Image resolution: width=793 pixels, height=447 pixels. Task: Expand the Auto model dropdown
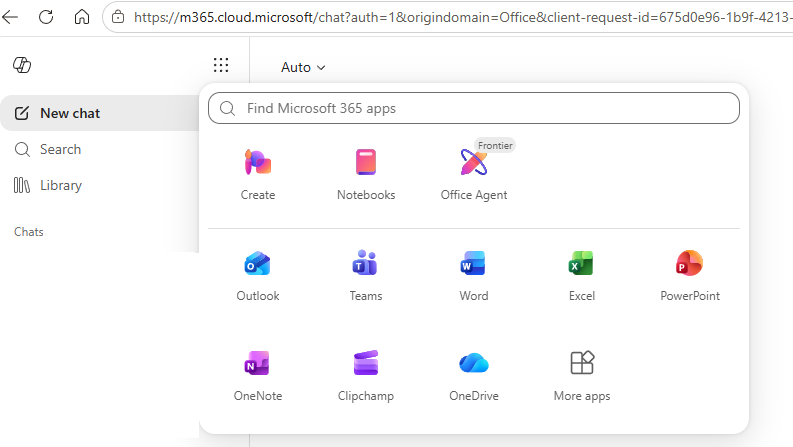(303, 67)
